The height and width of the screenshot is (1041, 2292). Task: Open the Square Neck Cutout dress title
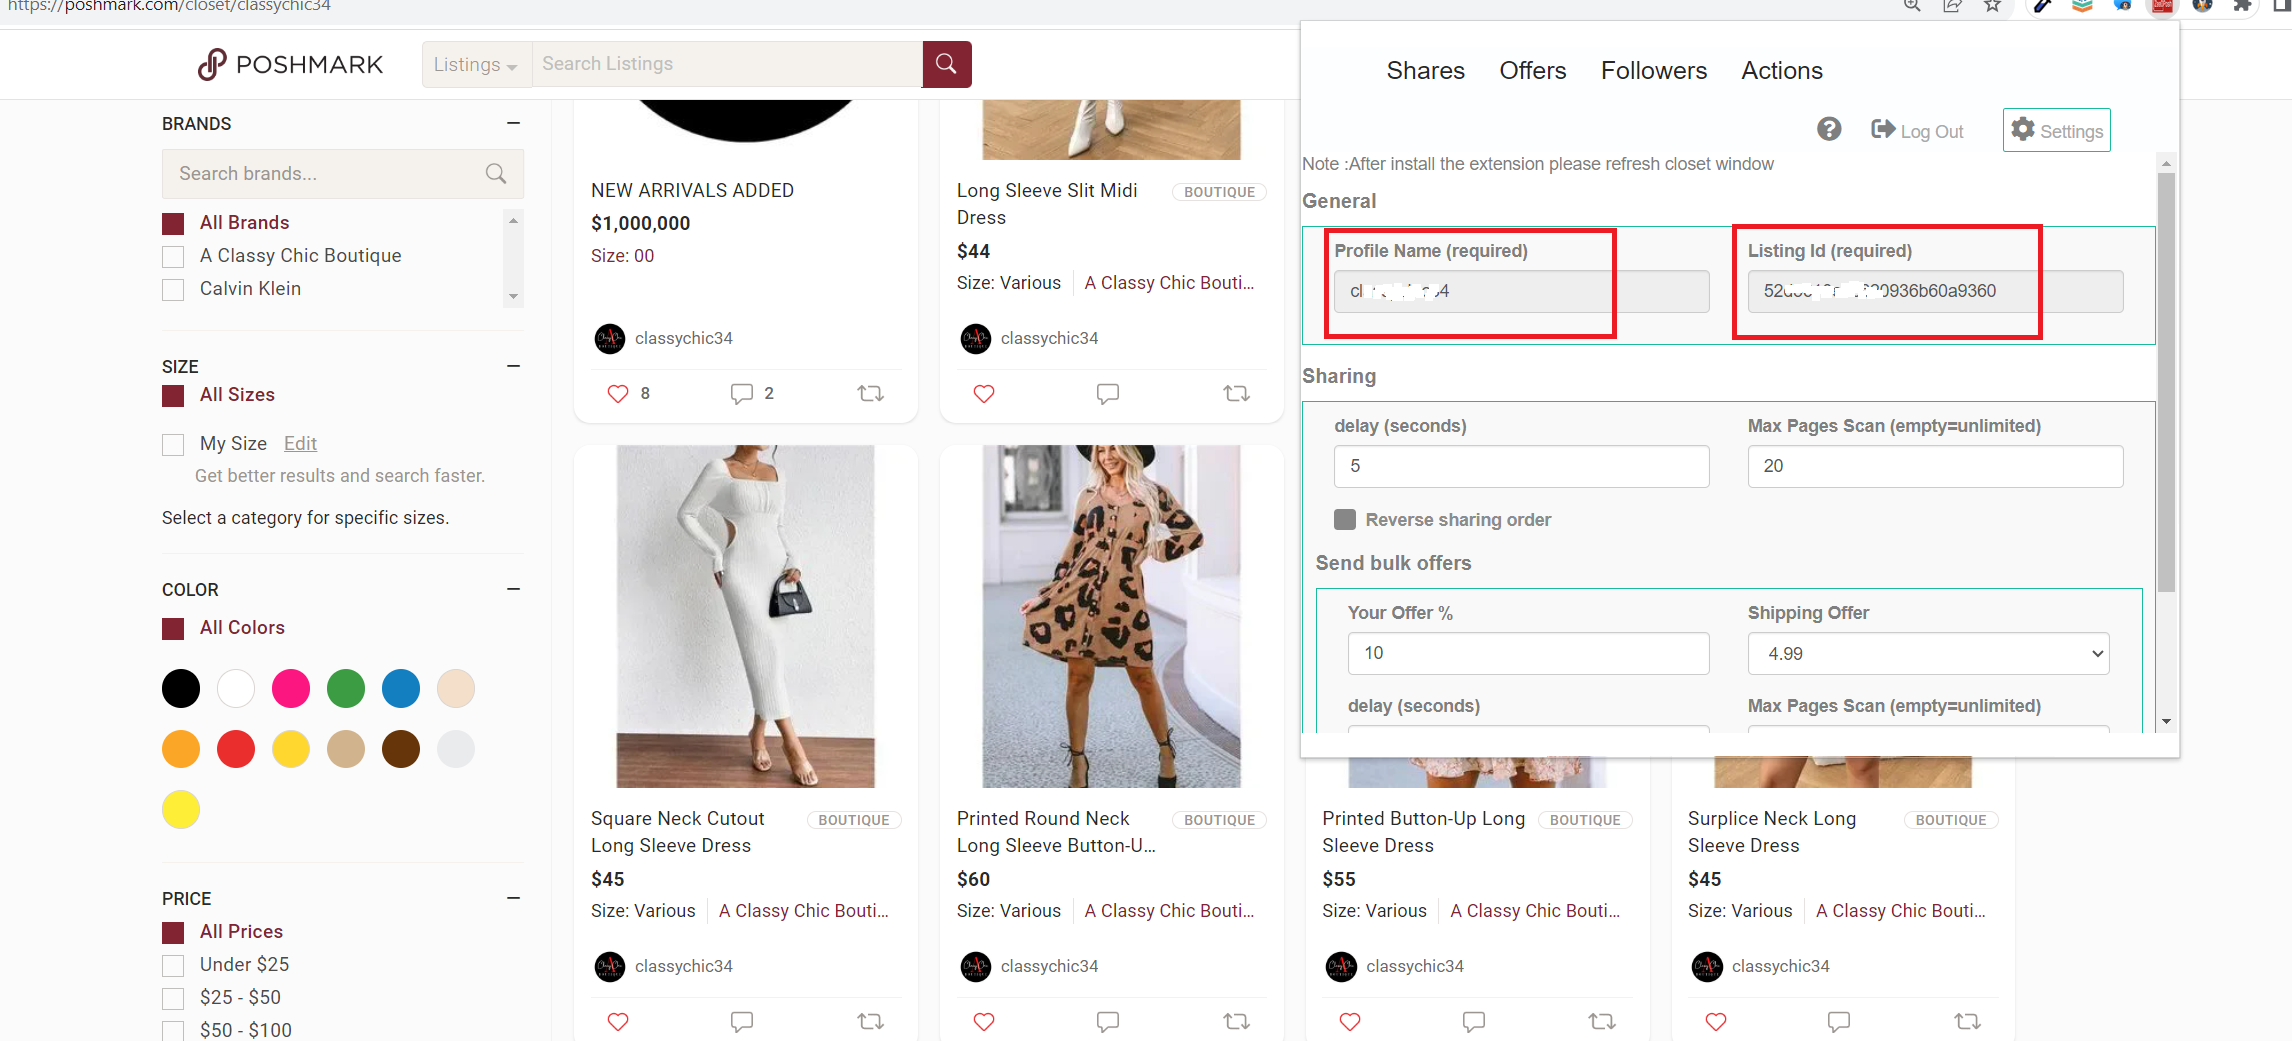677,832
